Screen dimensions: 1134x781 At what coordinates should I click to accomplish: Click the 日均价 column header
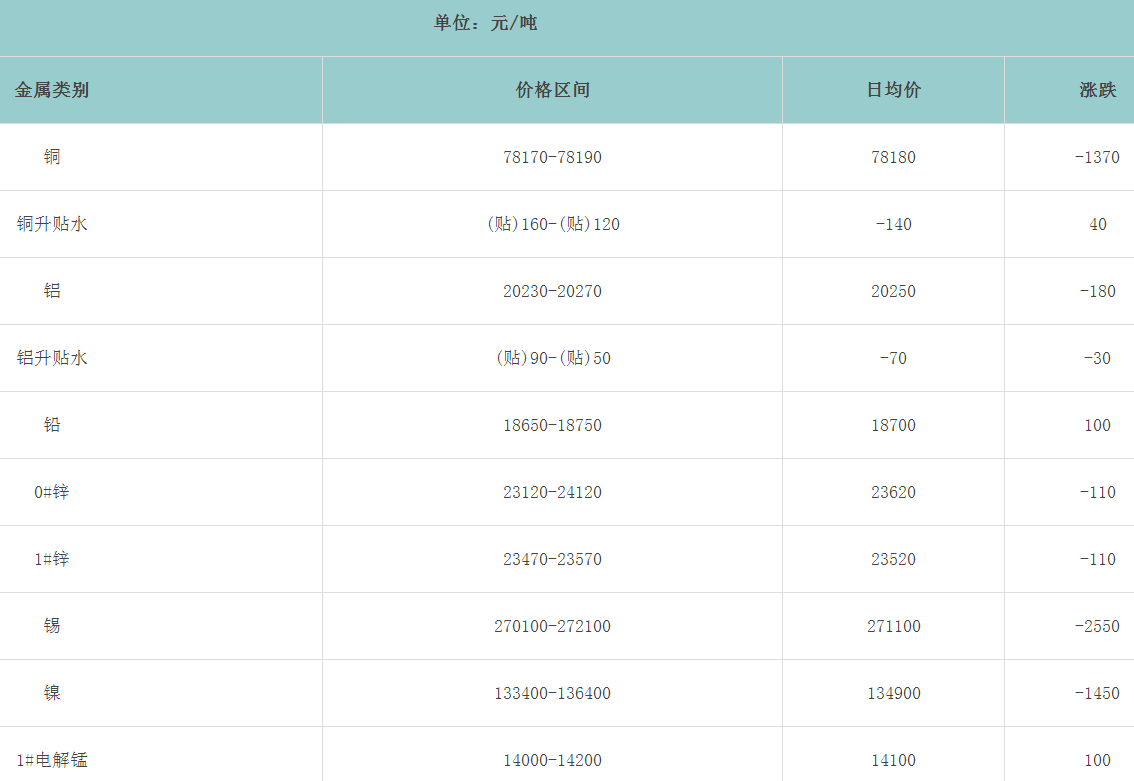click(x=893, y=90)
